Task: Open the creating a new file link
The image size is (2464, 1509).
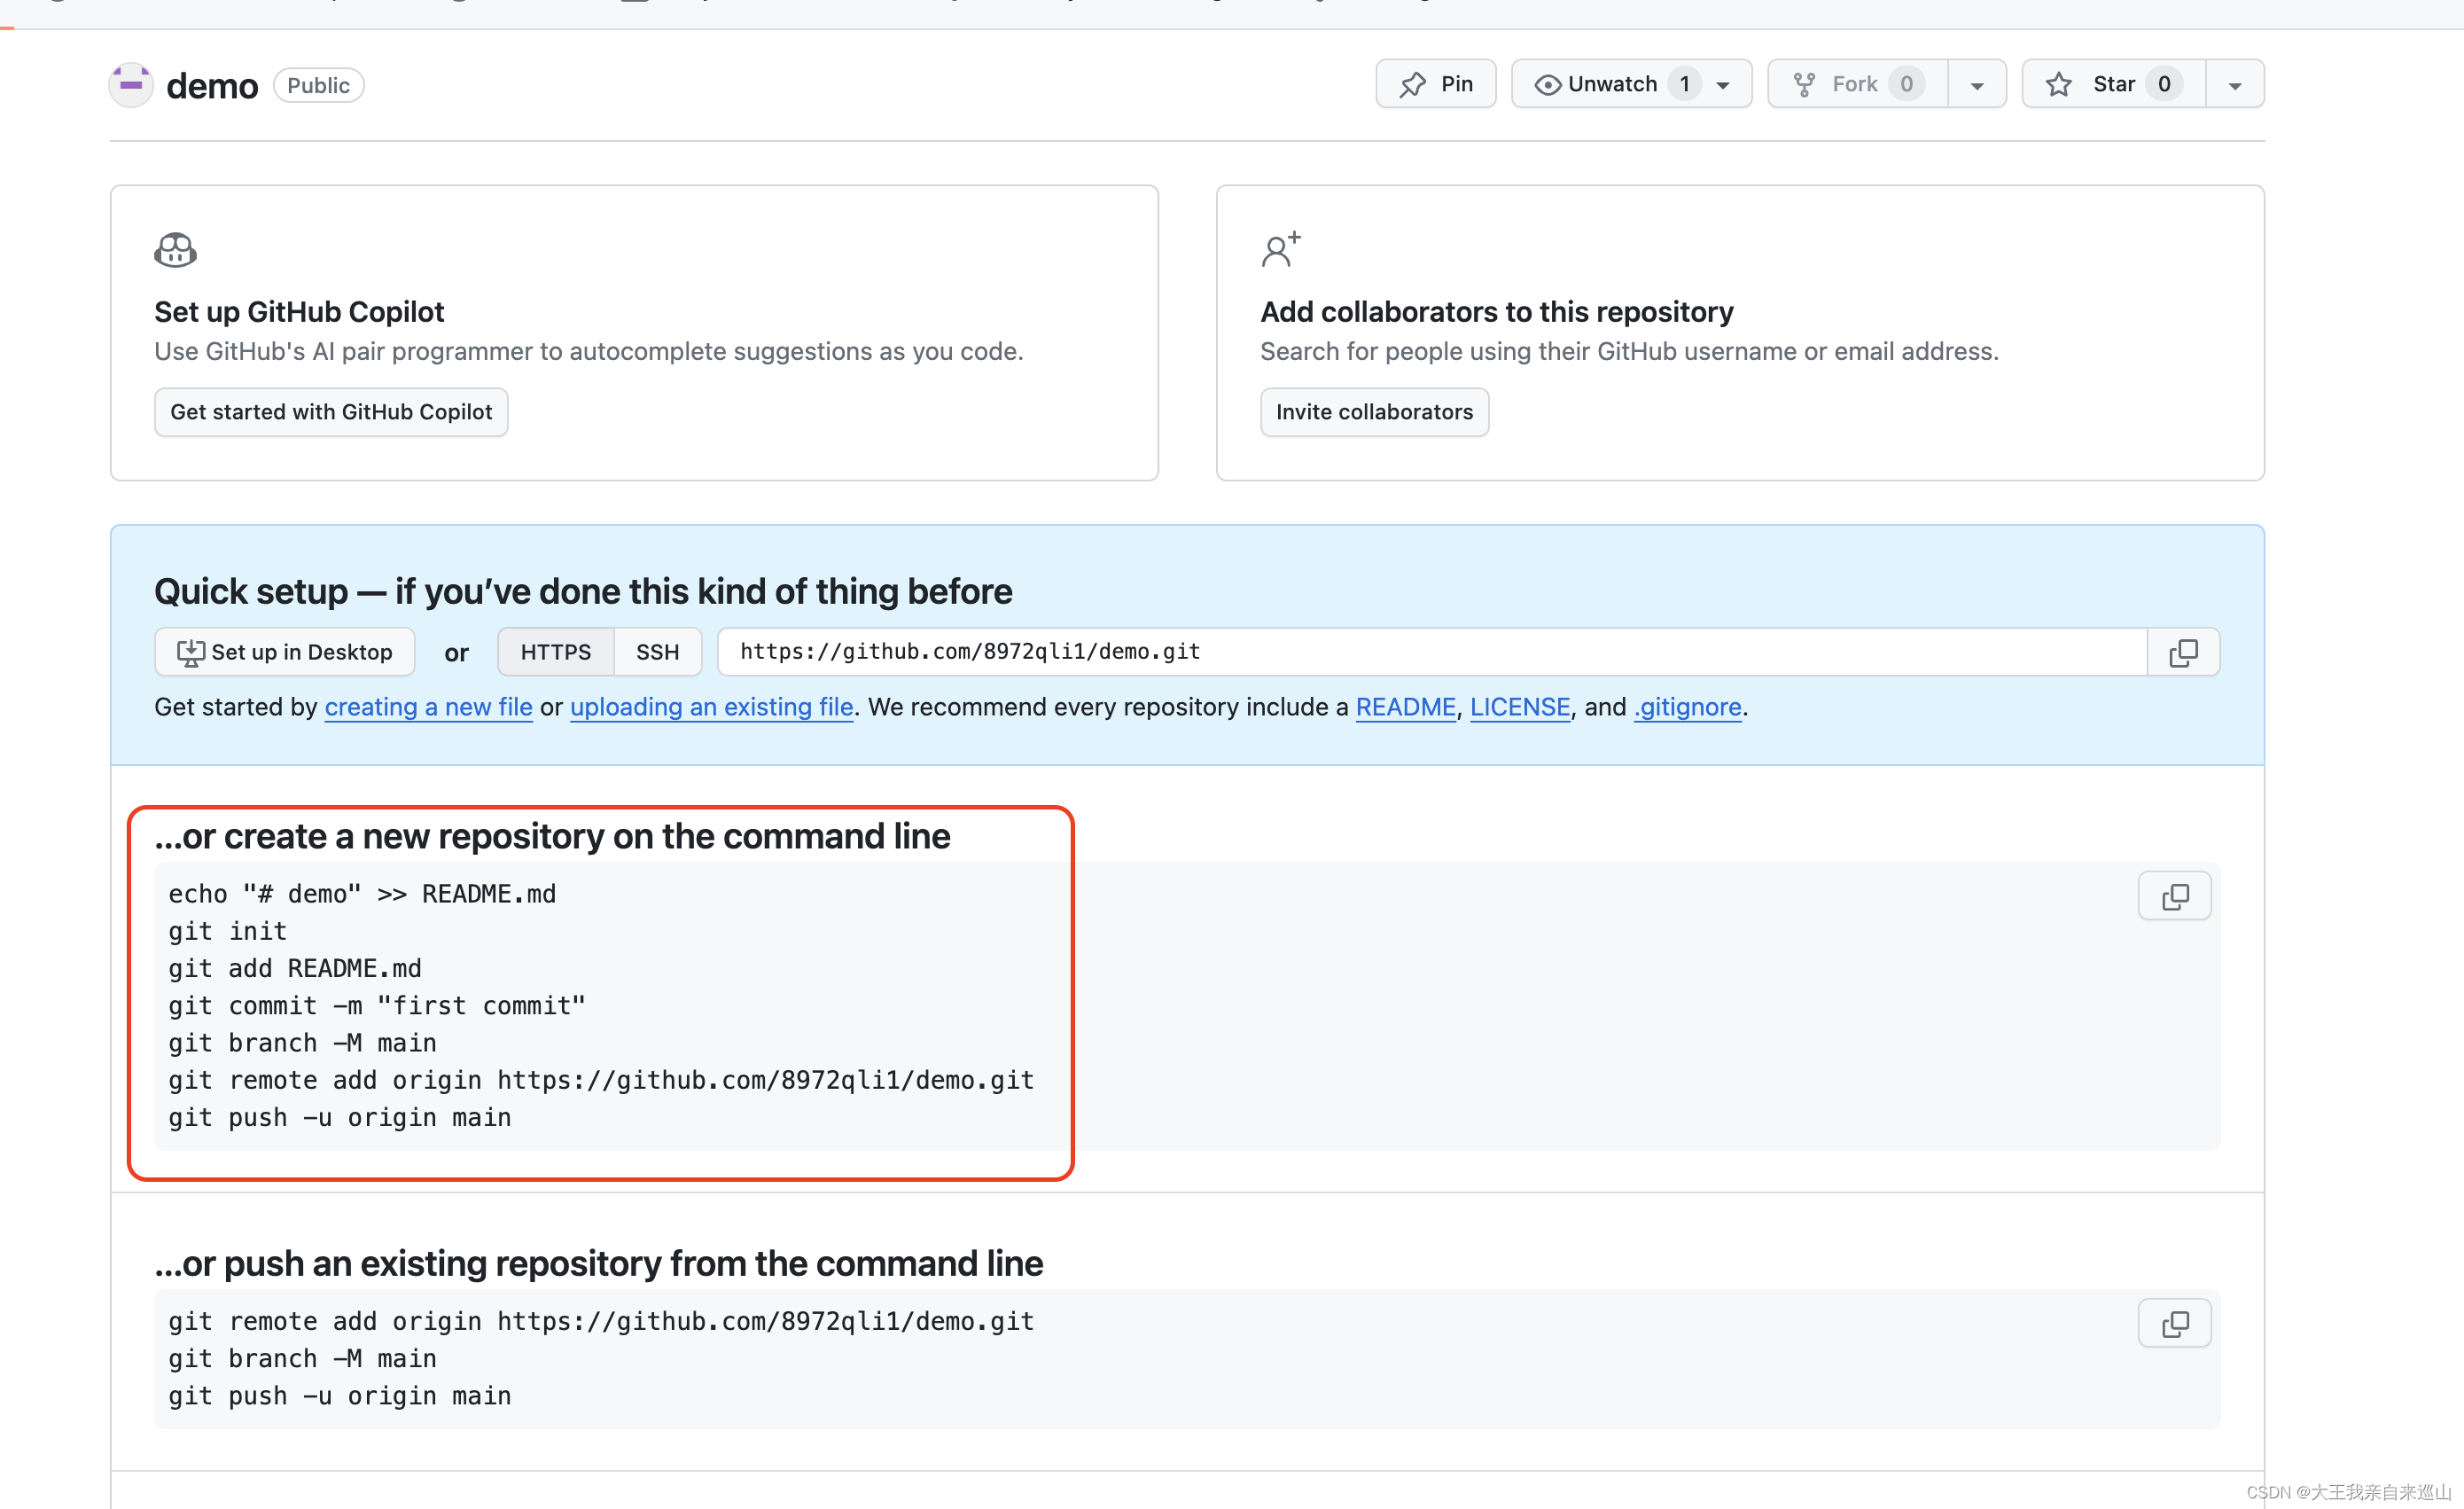Action: (x=428, y=707)
